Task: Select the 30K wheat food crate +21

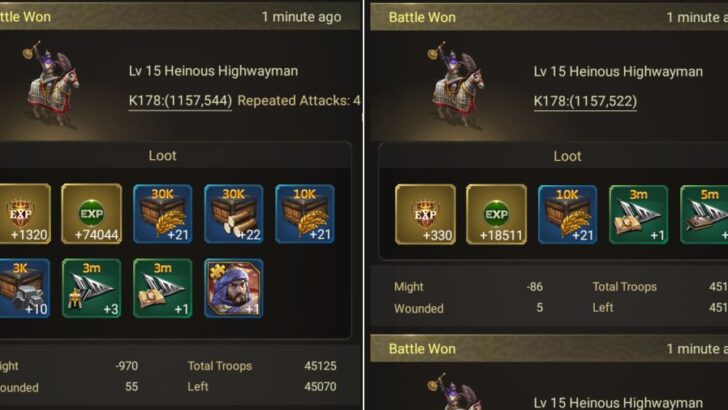Action: click(x=162, y=214)
